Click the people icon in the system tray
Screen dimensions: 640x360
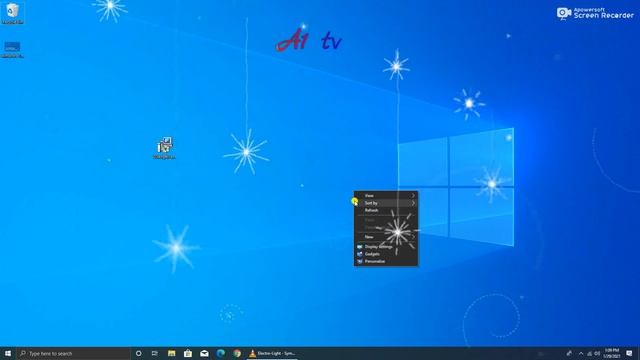point(569,353)
